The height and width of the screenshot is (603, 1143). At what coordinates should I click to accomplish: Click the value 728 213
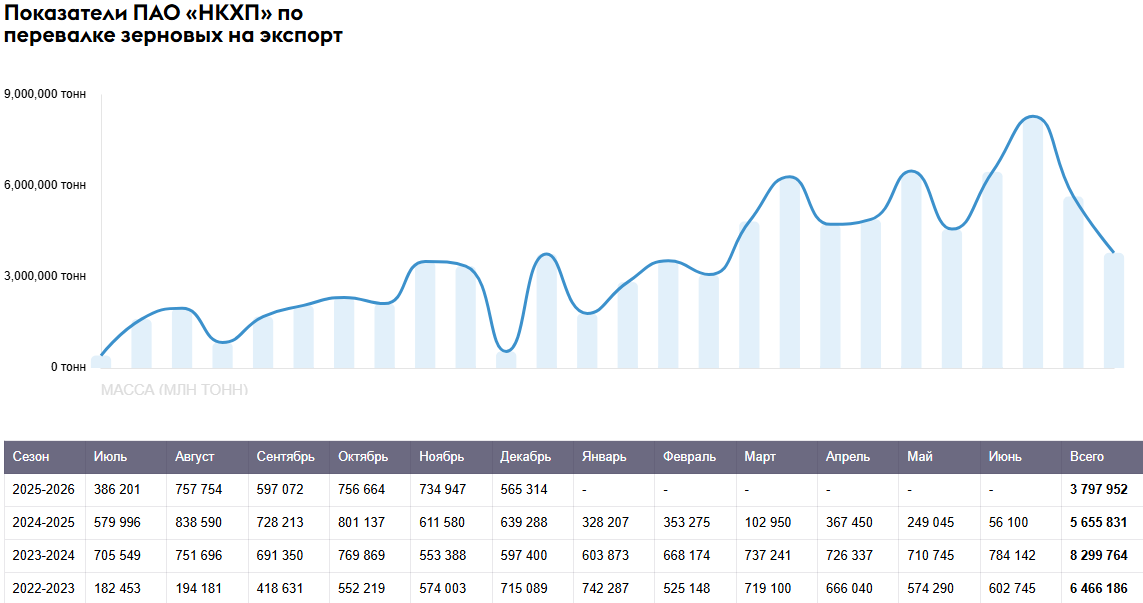pyautogui.click(x=280, y=522)
